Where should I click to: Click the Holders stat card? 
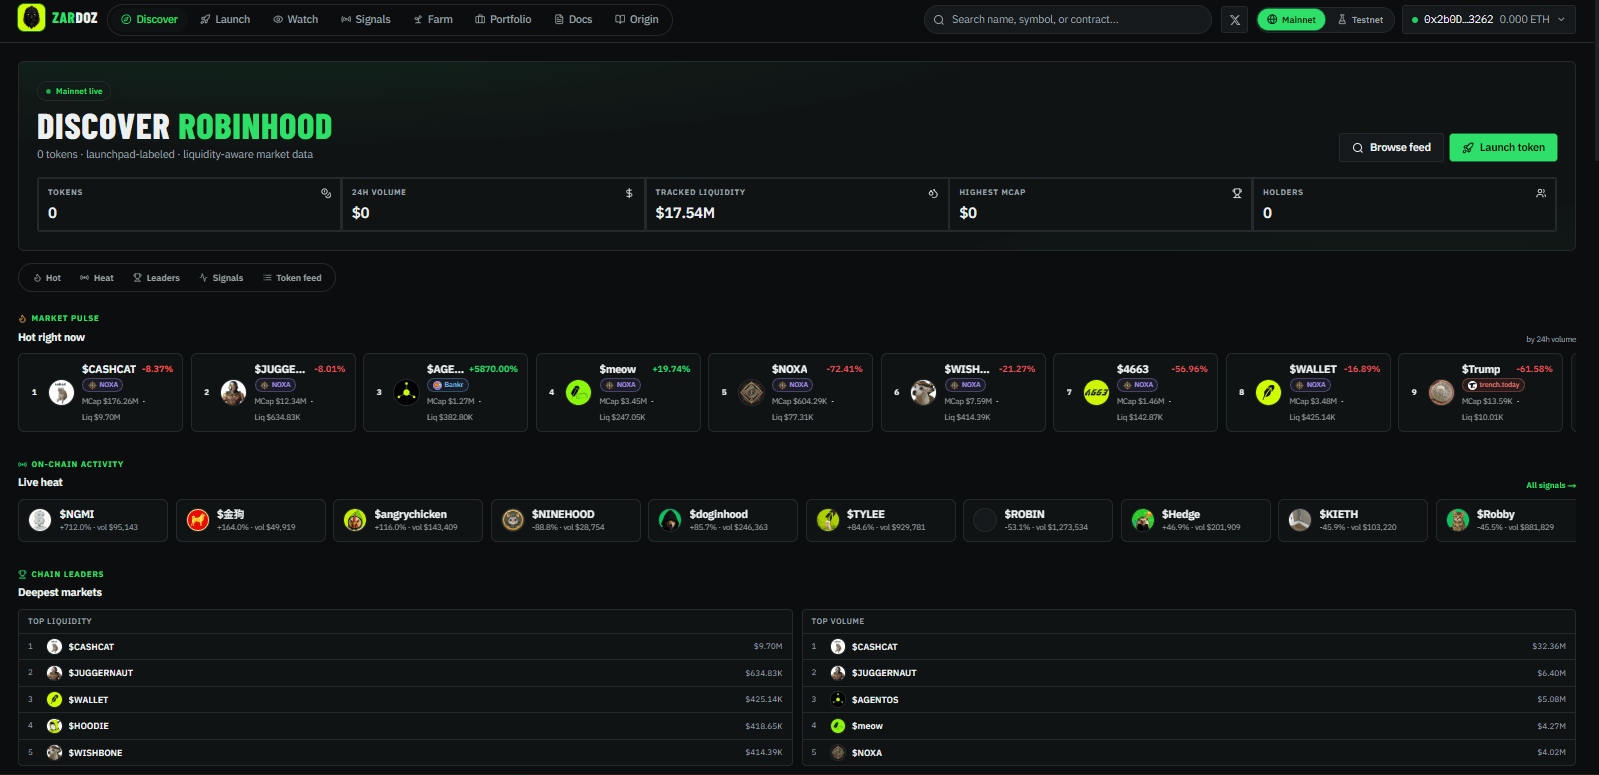pos(1404,204)
